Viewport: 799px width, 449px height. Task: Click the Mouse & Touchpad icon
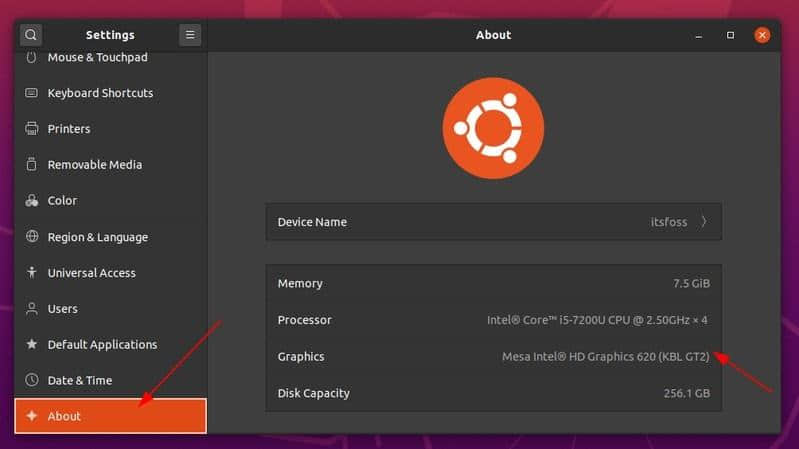pyautogui.click(x=31, y=58)
